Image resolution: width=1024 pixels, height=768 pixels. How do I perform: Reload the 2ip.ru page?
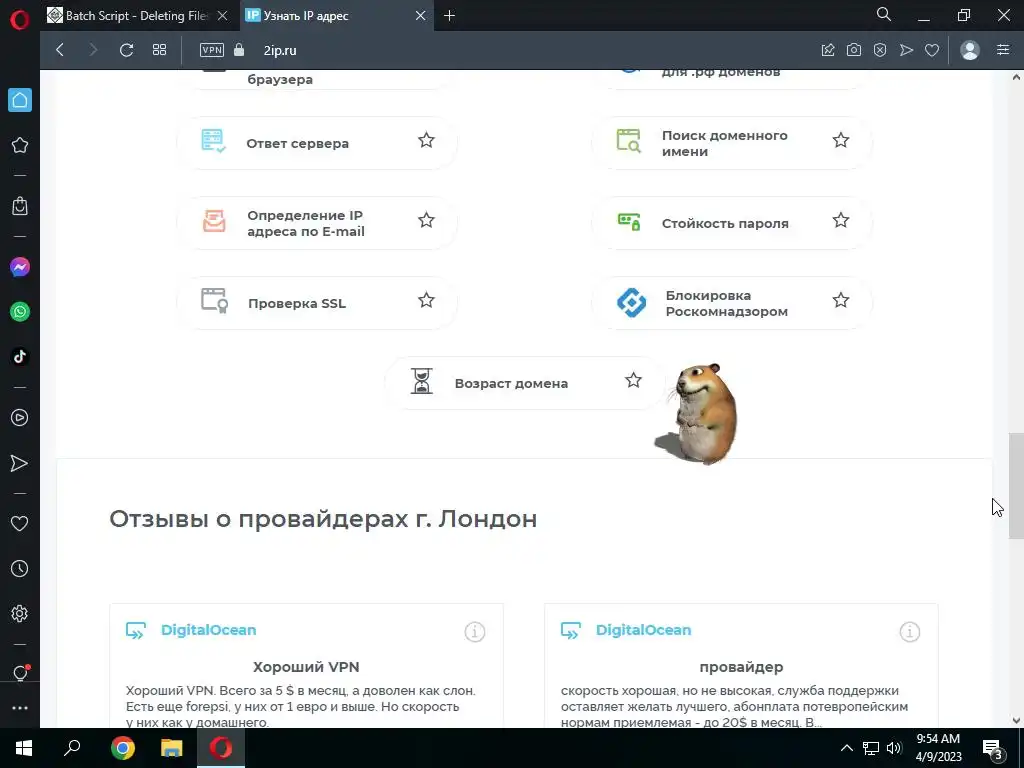tap(127, 50)
